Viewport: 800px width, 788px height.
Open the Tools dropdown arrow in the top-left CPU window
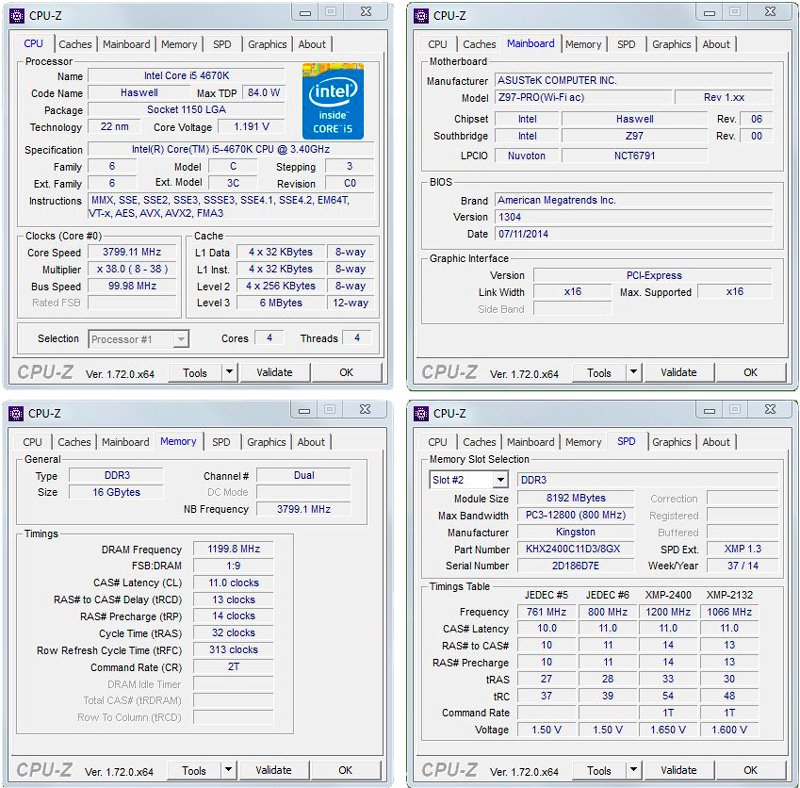[x=230, y=372]
